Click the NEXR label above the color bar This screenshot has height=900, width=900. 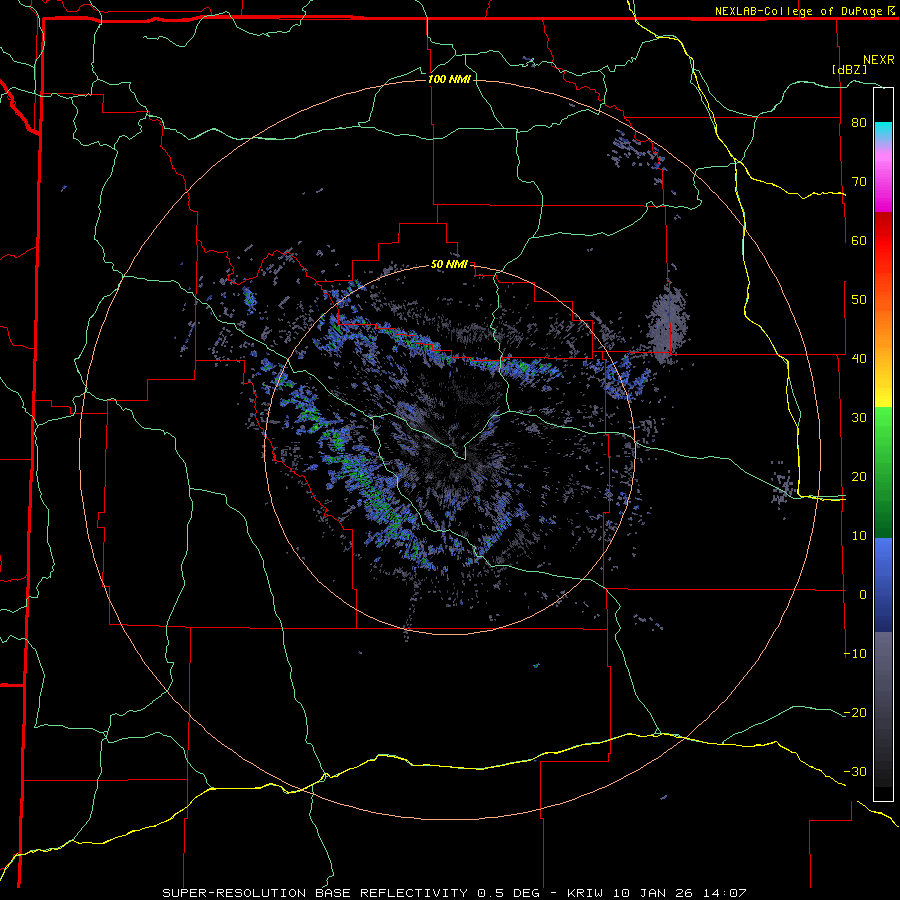(878, 60)
